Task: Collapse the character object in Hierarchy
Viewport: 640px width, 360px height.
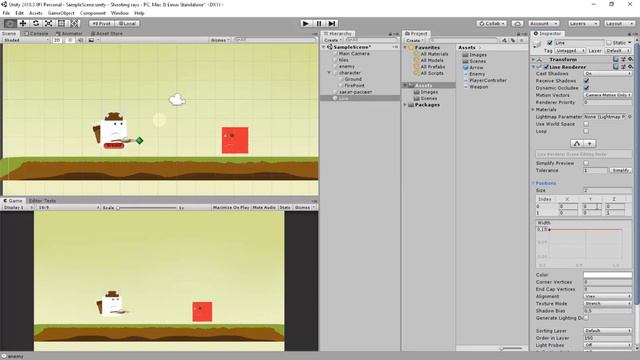Action: click(329, 73)
